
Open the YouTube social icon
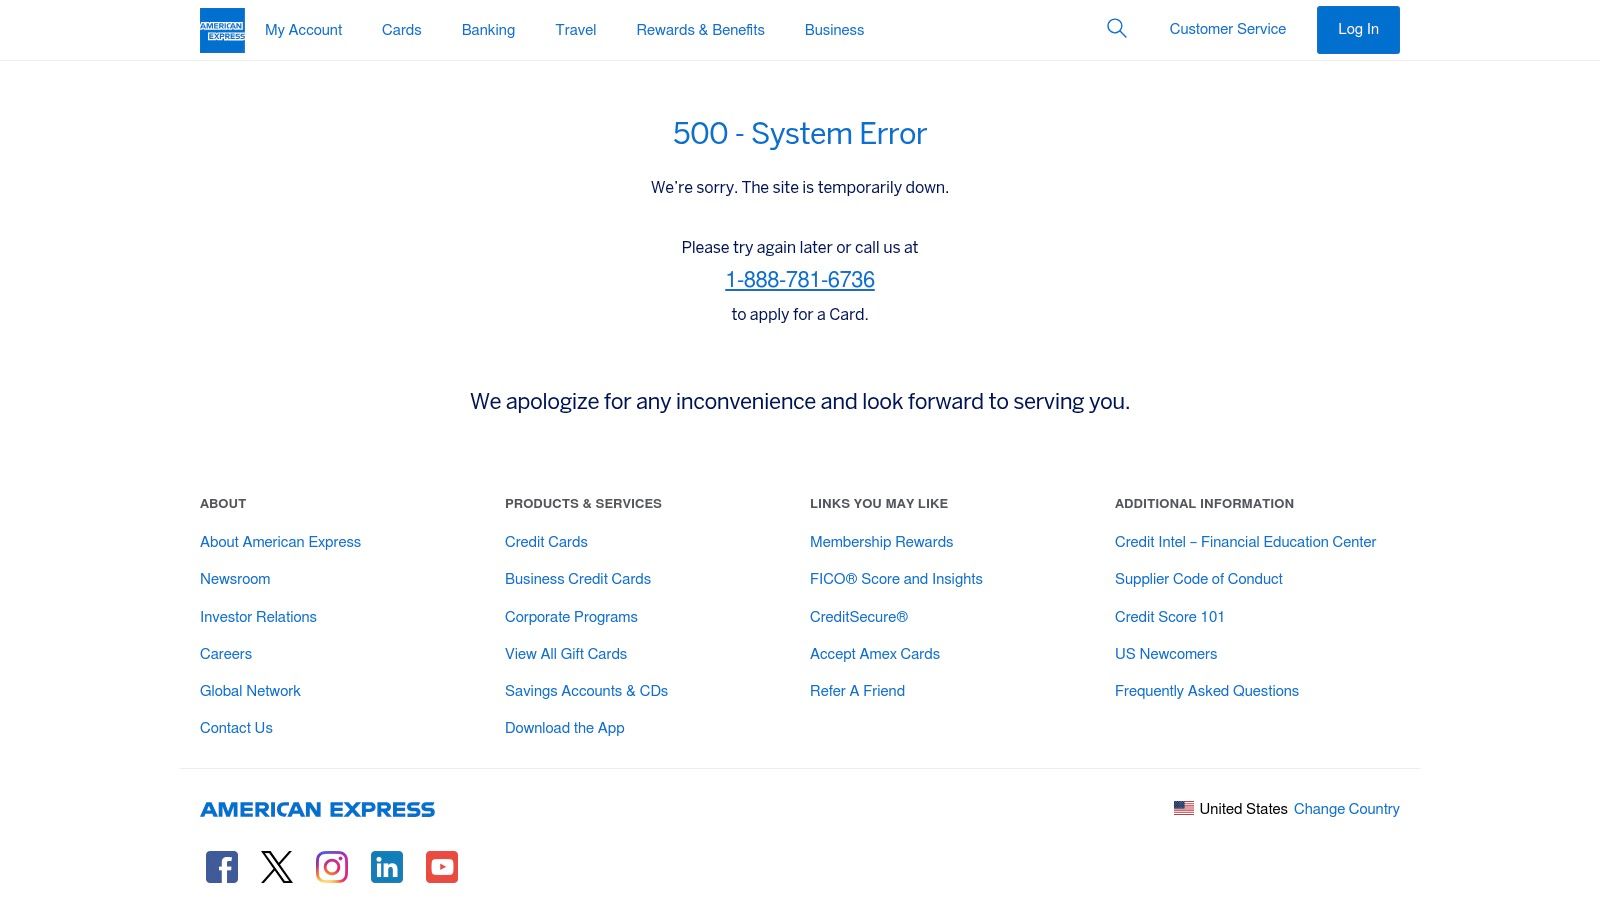pos(442,867)
